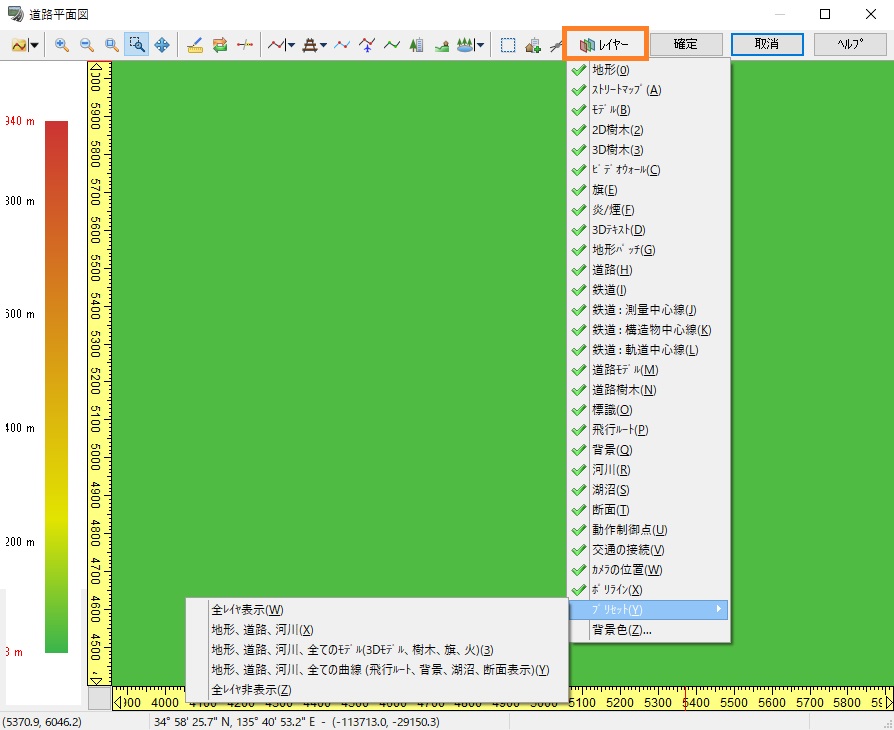
Task: Open the レイヤー layer menu button
Action: tap(606, 44)
